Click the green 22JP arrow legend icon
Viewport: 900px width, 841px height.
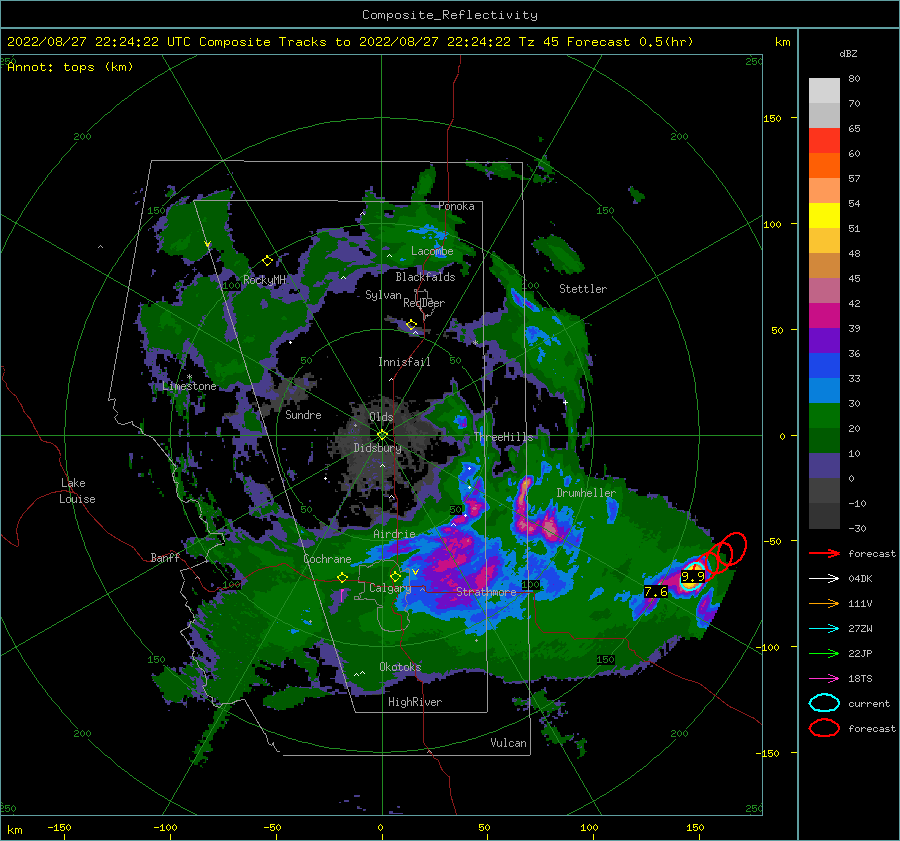(824, 653)
